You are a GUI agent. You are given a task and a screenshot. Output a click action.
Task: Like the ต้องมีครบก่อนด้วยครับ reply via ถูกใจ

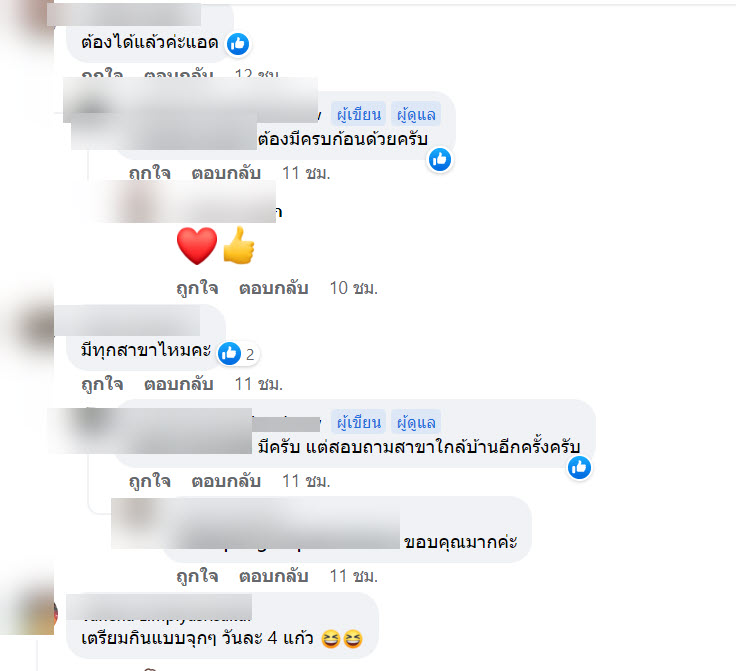(x=150, y=173)
